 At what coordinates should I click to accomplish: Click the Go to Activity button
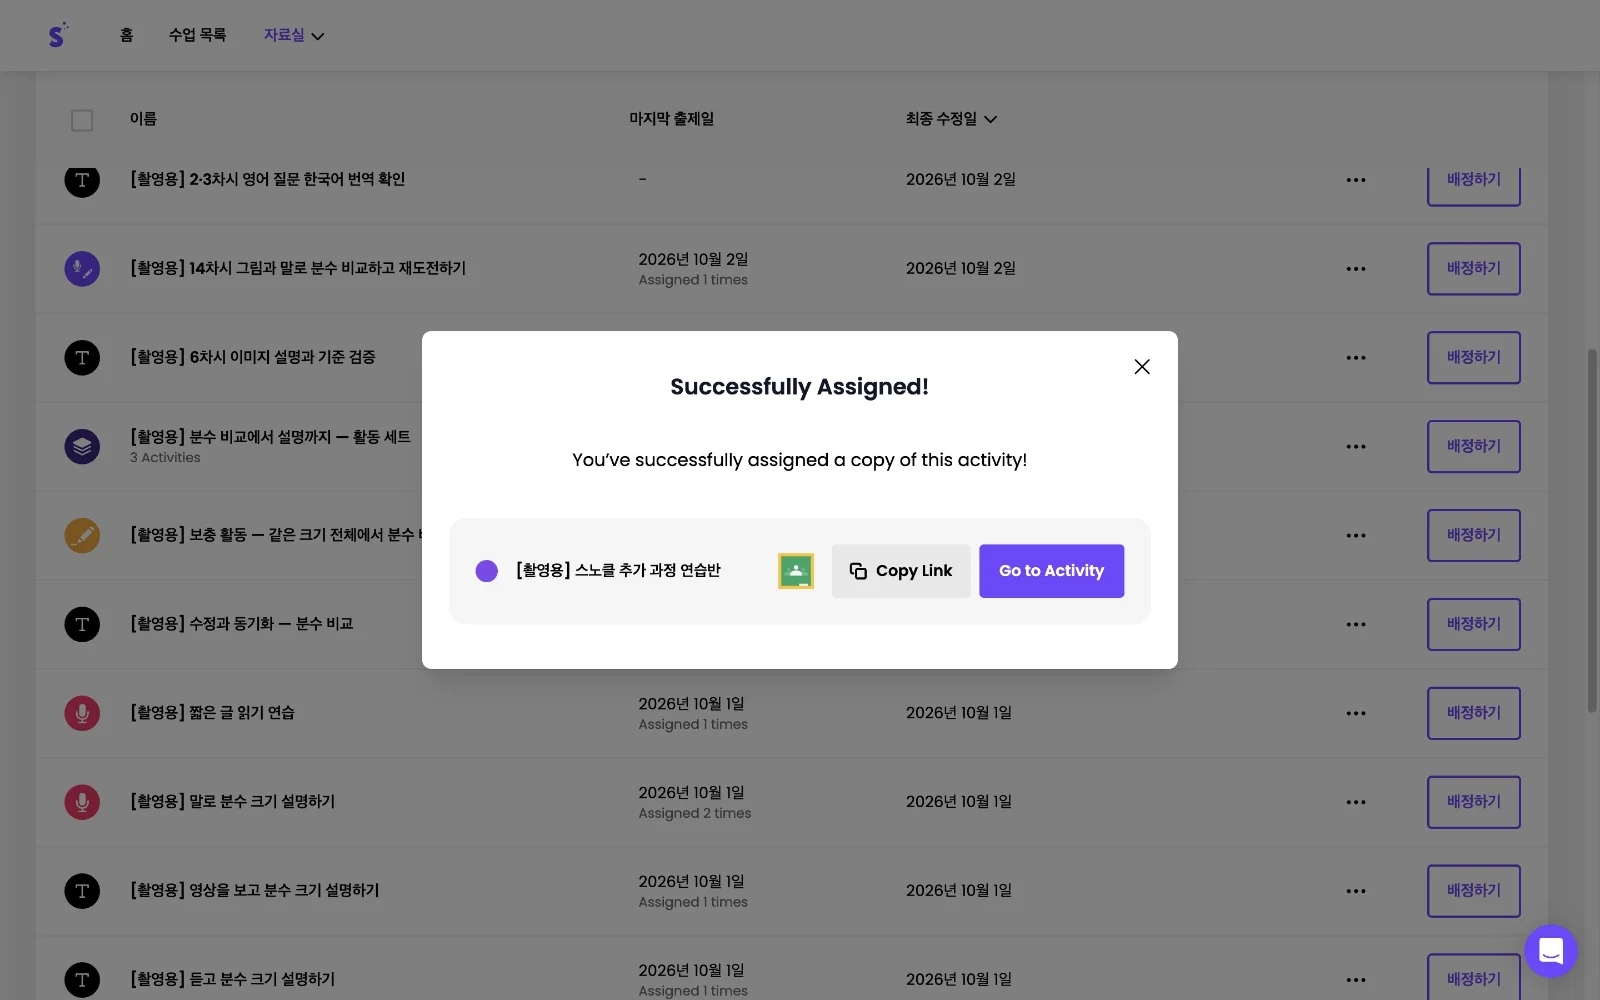click(x=1051, y=571)
